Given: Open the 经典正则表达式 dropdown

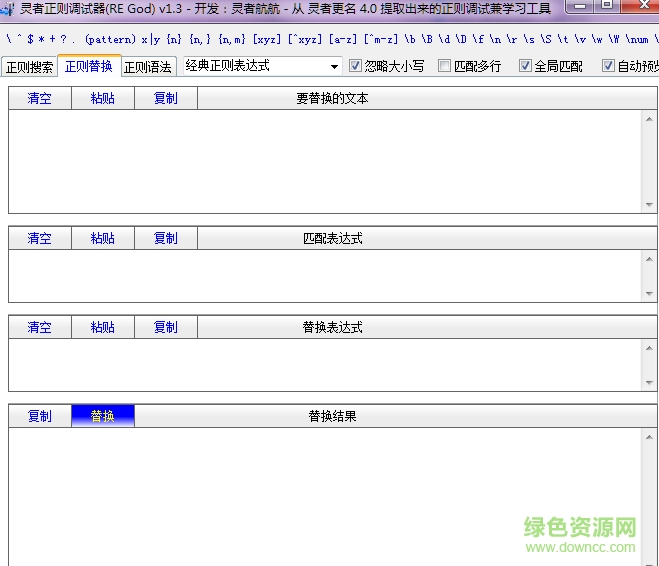Looking at the screenshot, I should pyautogui.click(x=335, y=66).
